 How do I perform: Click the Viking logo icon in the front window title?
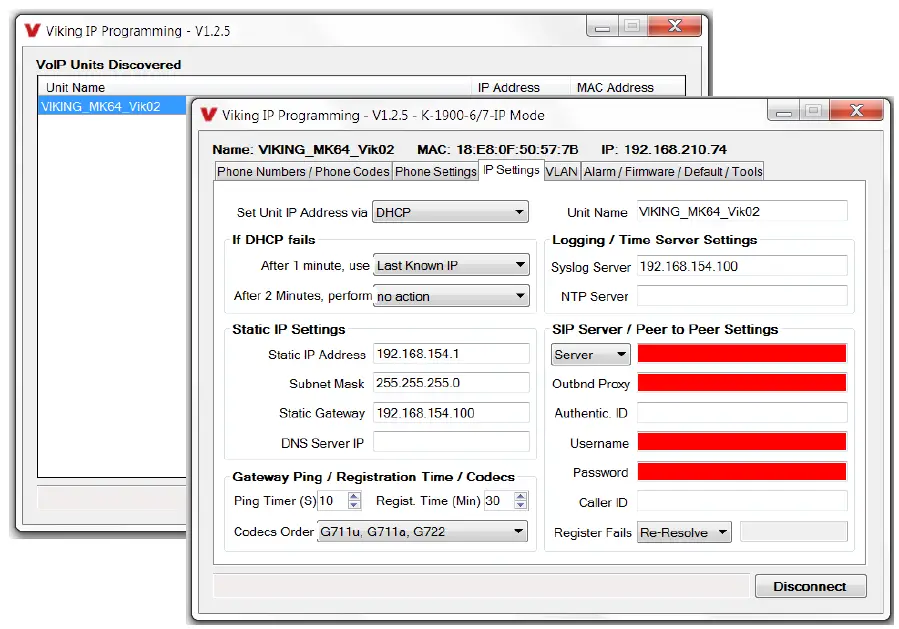pyautogui.click(x=209, y=115)
